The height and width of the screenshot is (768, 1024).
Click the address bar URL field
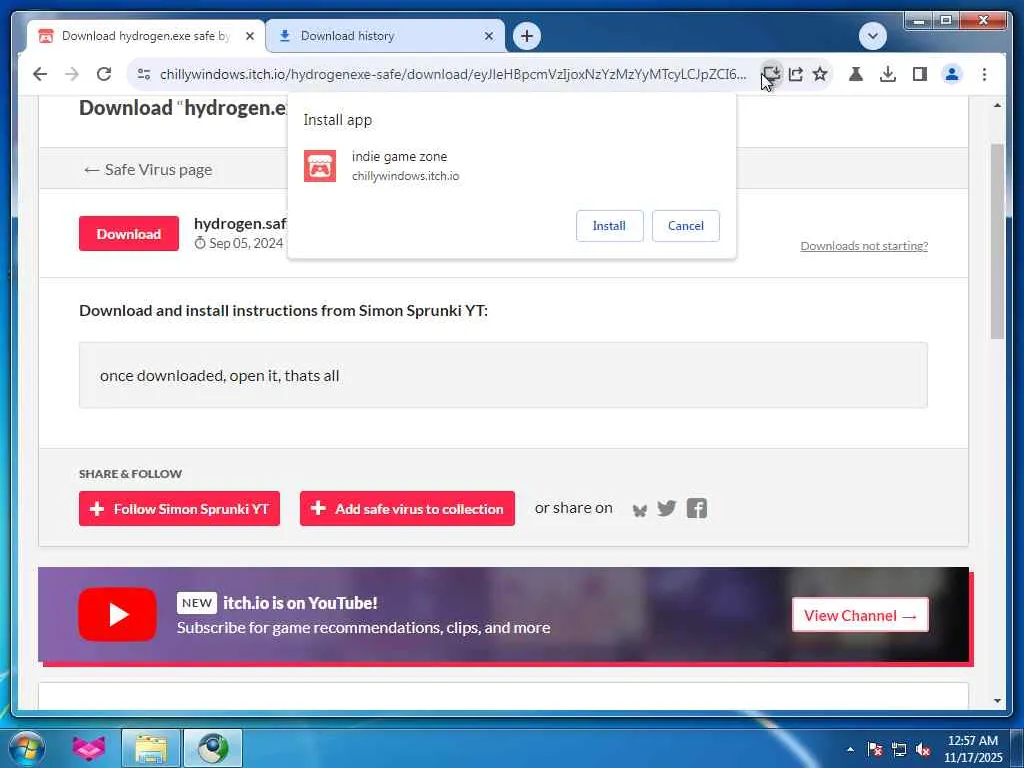point(453,74)
